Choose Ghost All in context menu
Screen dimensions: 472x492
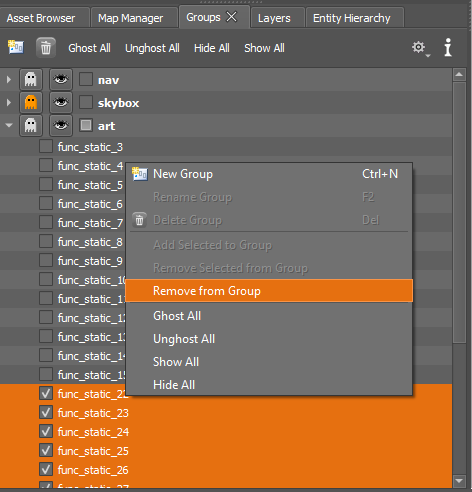pyautogui.click(x=269, y=316)
